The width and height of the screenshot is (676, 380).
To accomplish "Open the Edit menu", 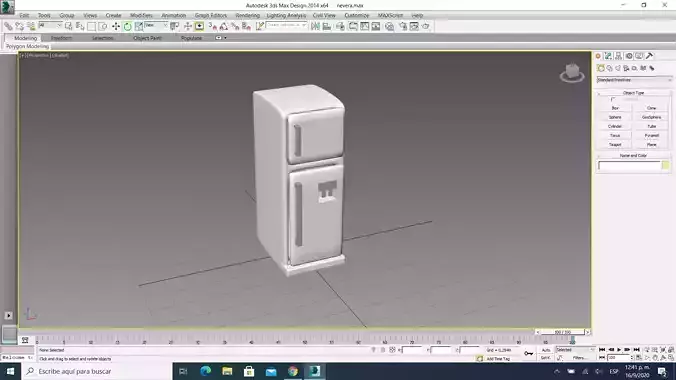I will (24, 15).
